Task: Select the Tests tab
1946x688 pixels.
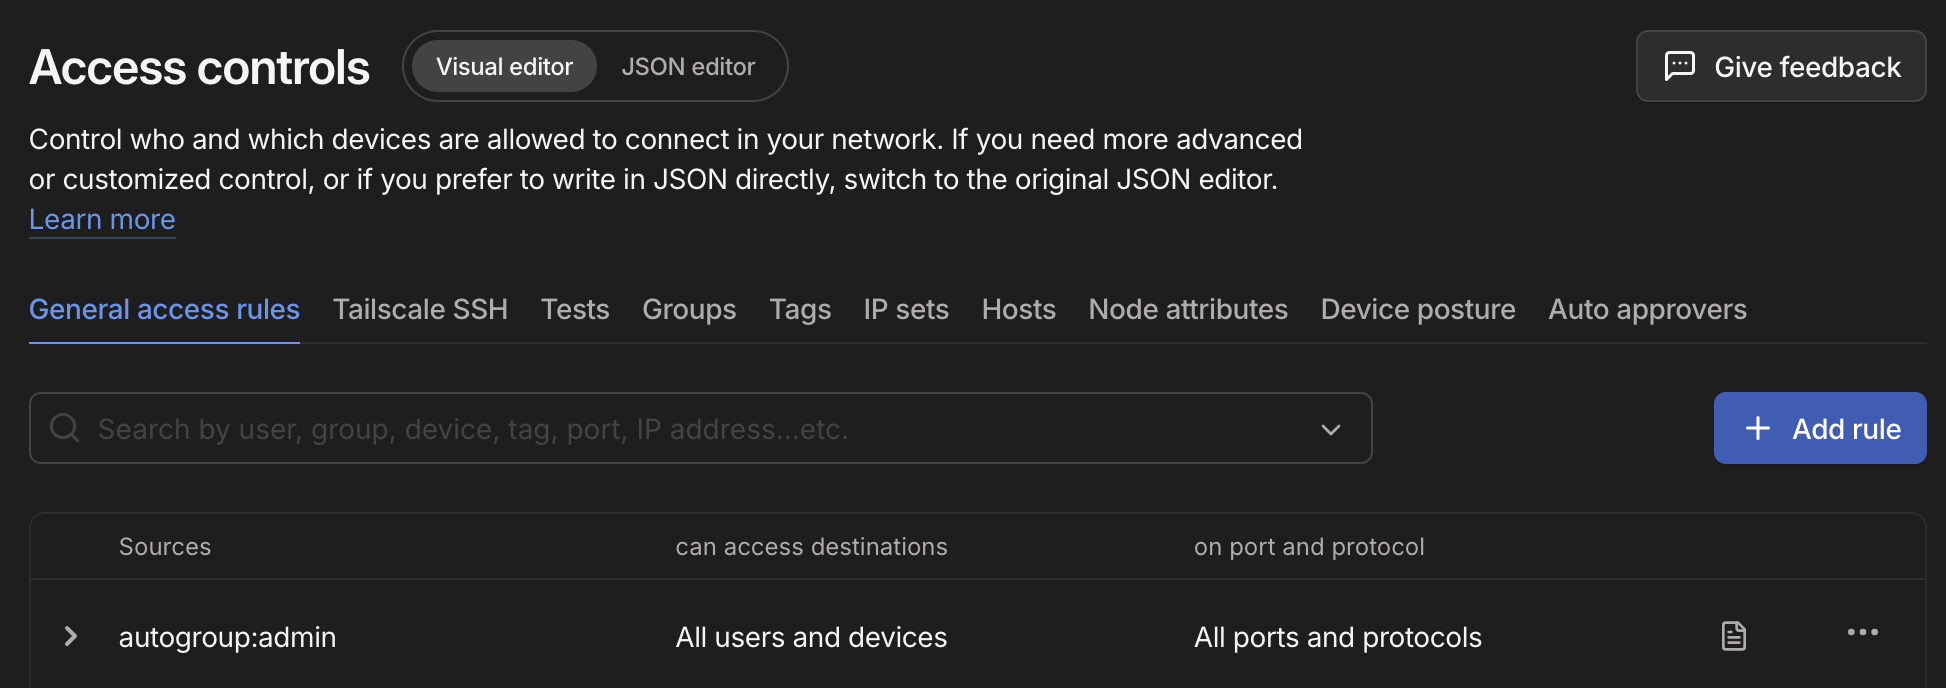Action: (x=575, y=310)
